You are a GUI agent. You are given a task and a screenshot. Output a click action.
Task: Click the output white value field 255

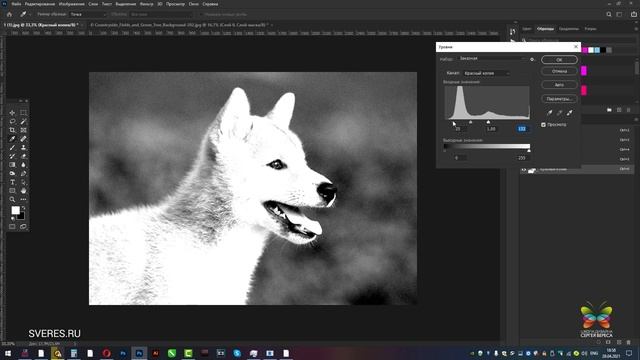[522, 158]
